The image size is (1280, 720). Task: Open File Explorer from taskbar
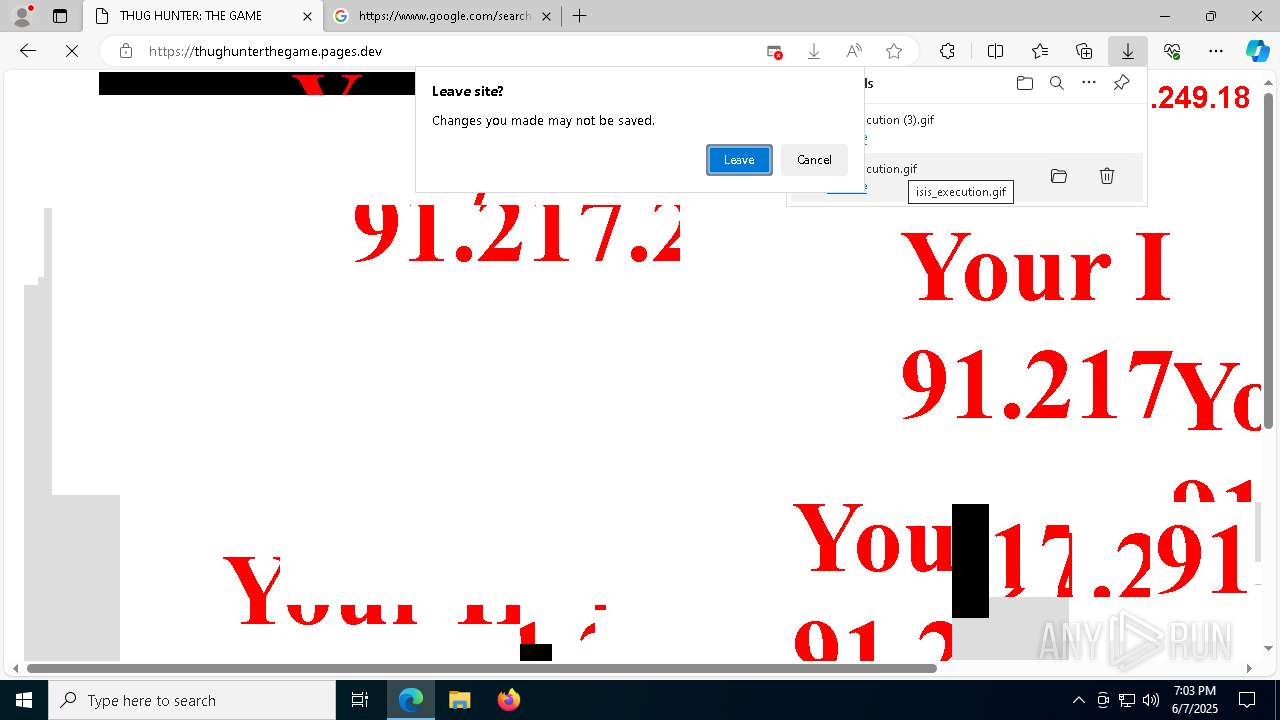459,700
